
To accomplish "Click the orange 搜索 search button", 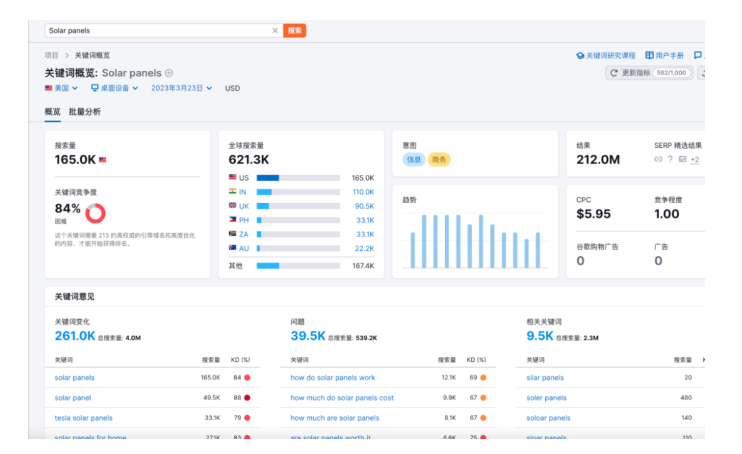I will [x=295, y=31].
